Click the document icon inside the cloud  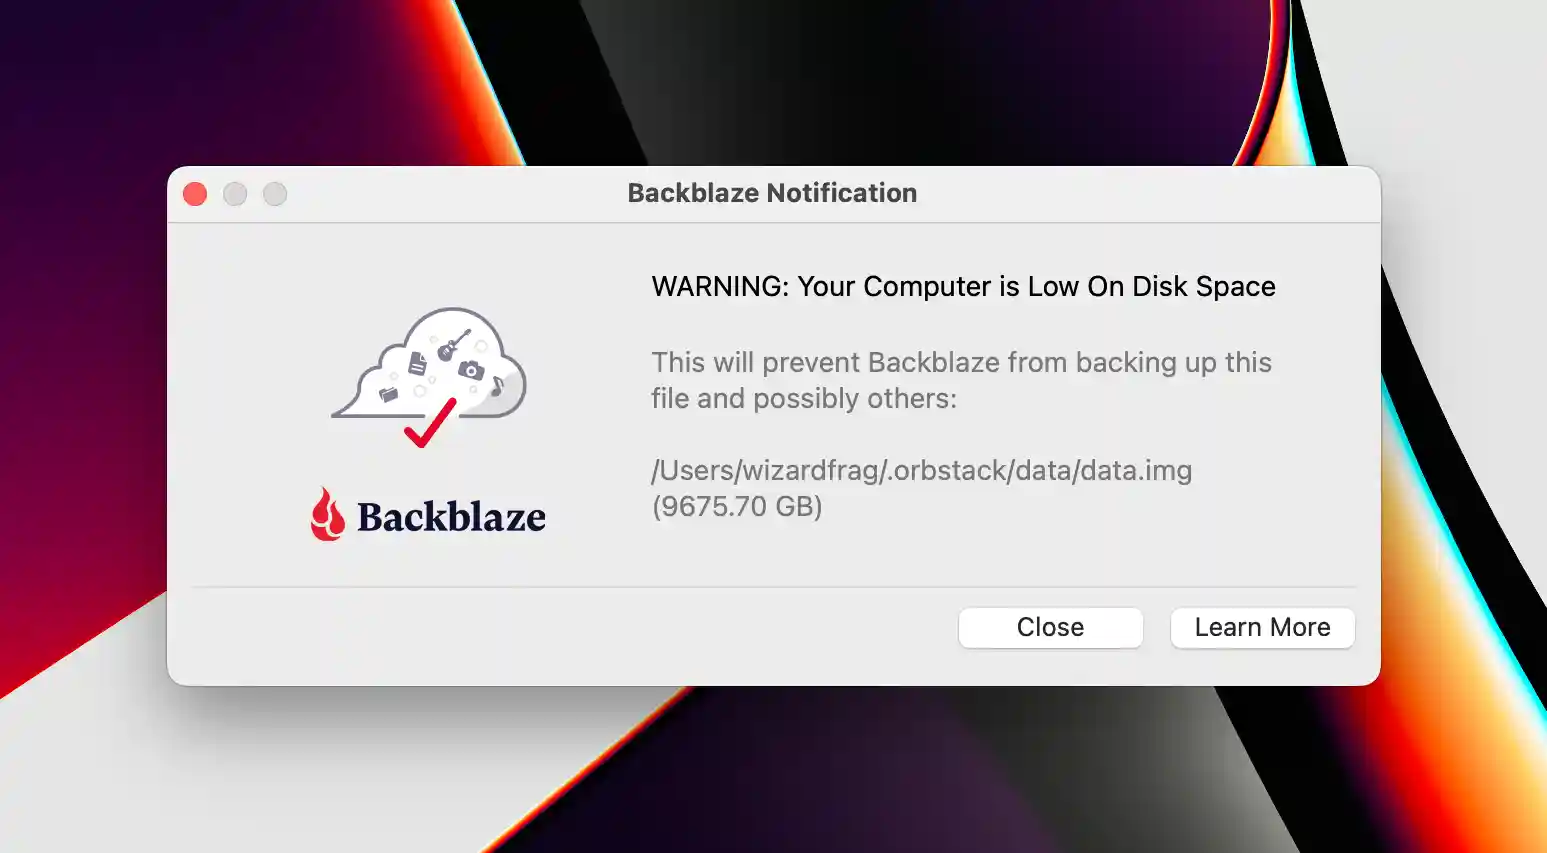pyautogui.click(x=417, y=363)
